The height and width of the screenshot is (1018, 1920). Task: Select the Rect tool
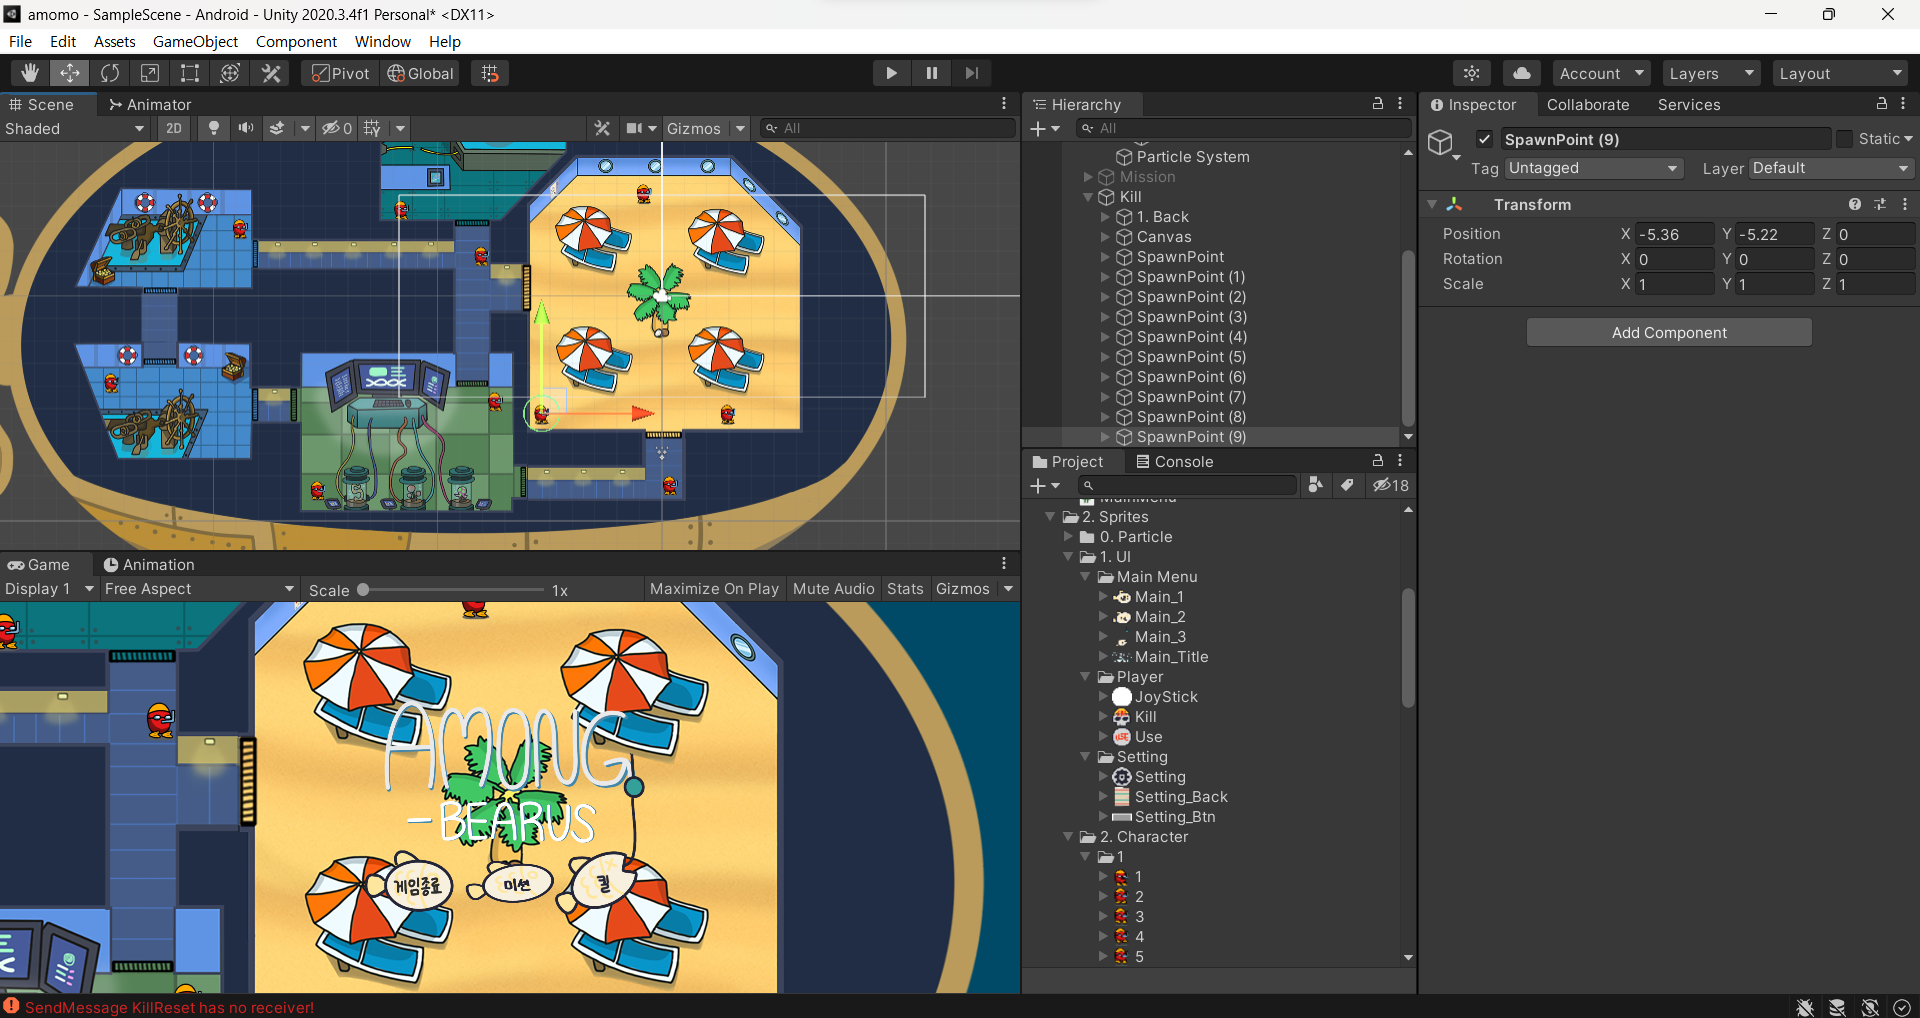pos(190,73)
